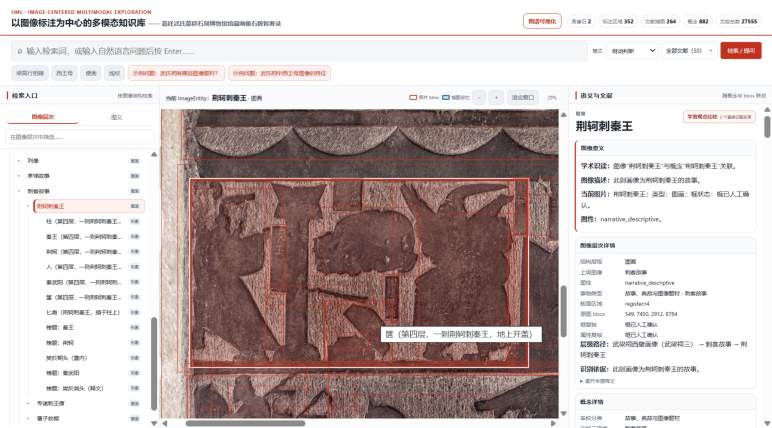This screenshot has height=428, width=772.
Task: Click the image viewer horizontal scrollbar thumb
Action: [x=245, y=423]
